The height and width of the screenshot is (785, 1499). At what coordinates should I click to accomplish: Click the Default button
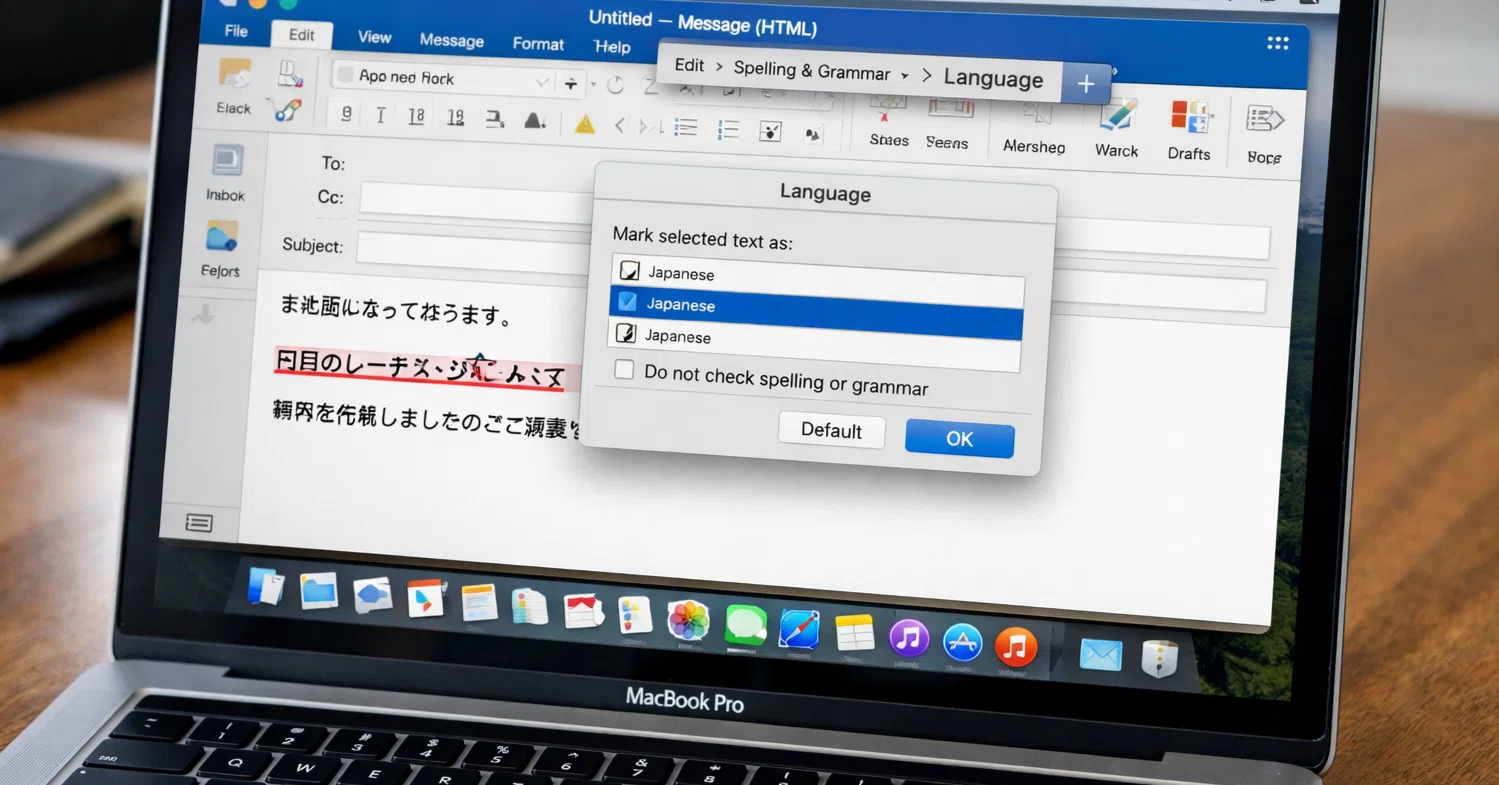coord(831,431)
